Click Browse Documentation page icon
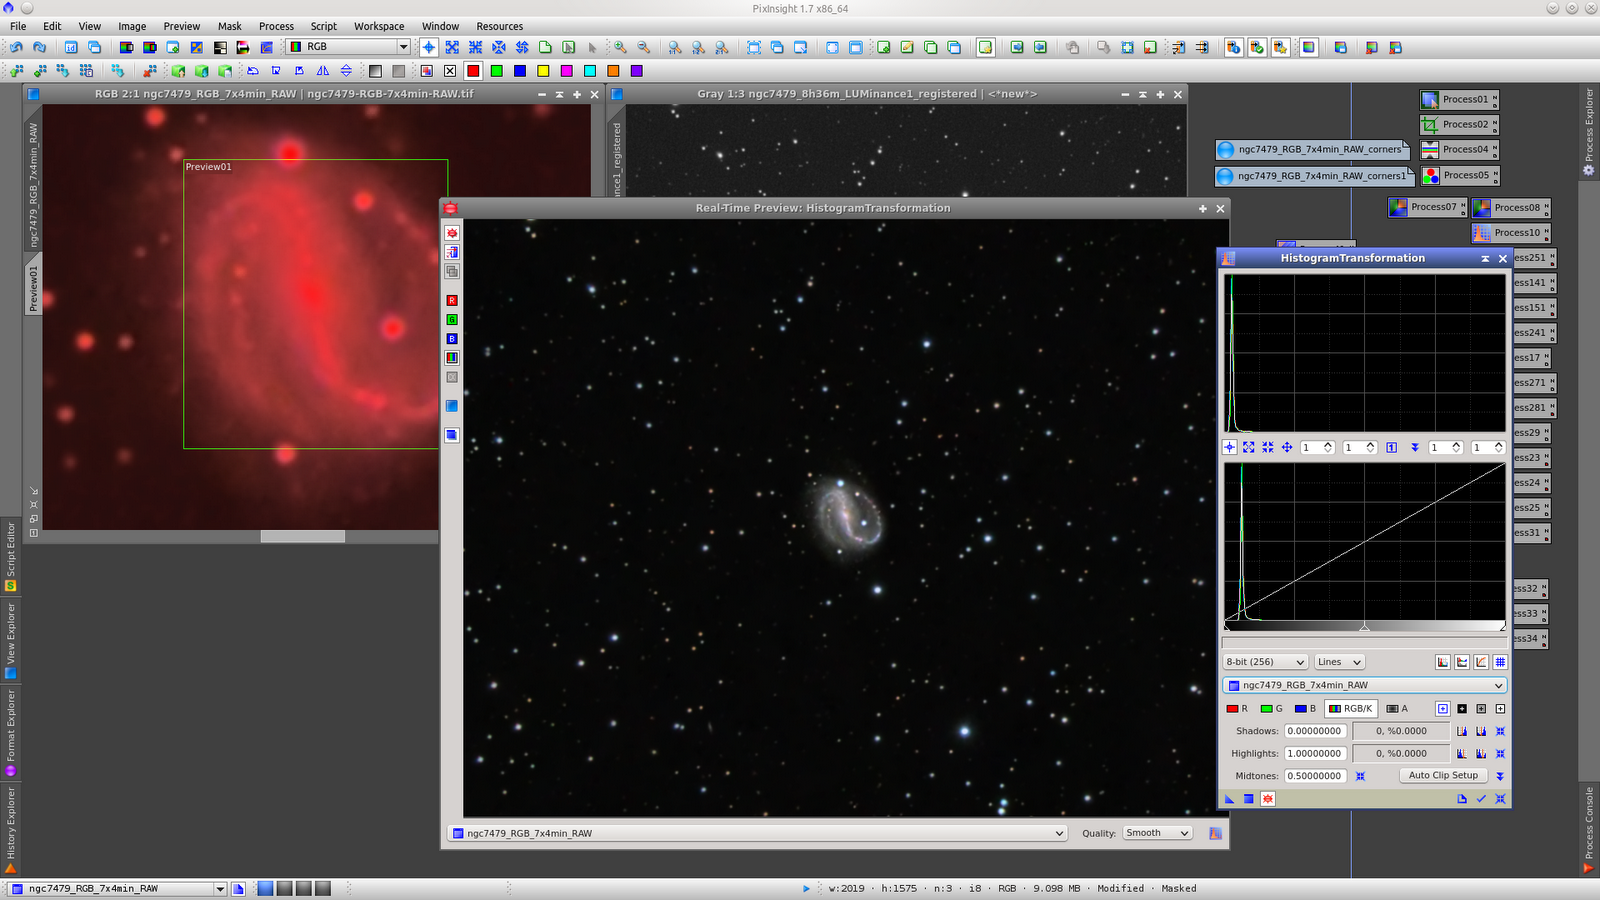Viewport: 1600px width, 900px height. 1462,799
